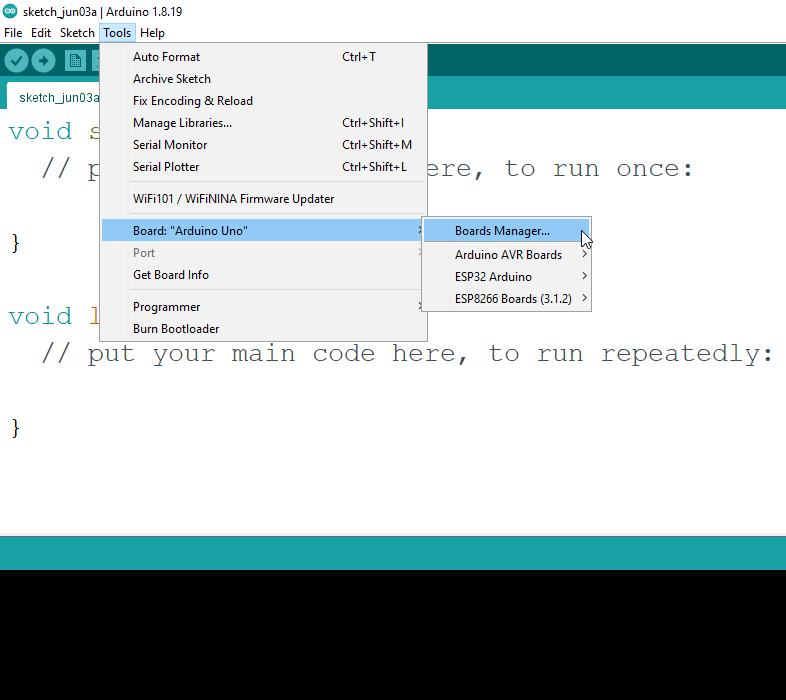Open WiFi101 / WiFiNINA Firmware Updater
The width and height of the screenshot is (786, 700).
click(x=233, y=199)
